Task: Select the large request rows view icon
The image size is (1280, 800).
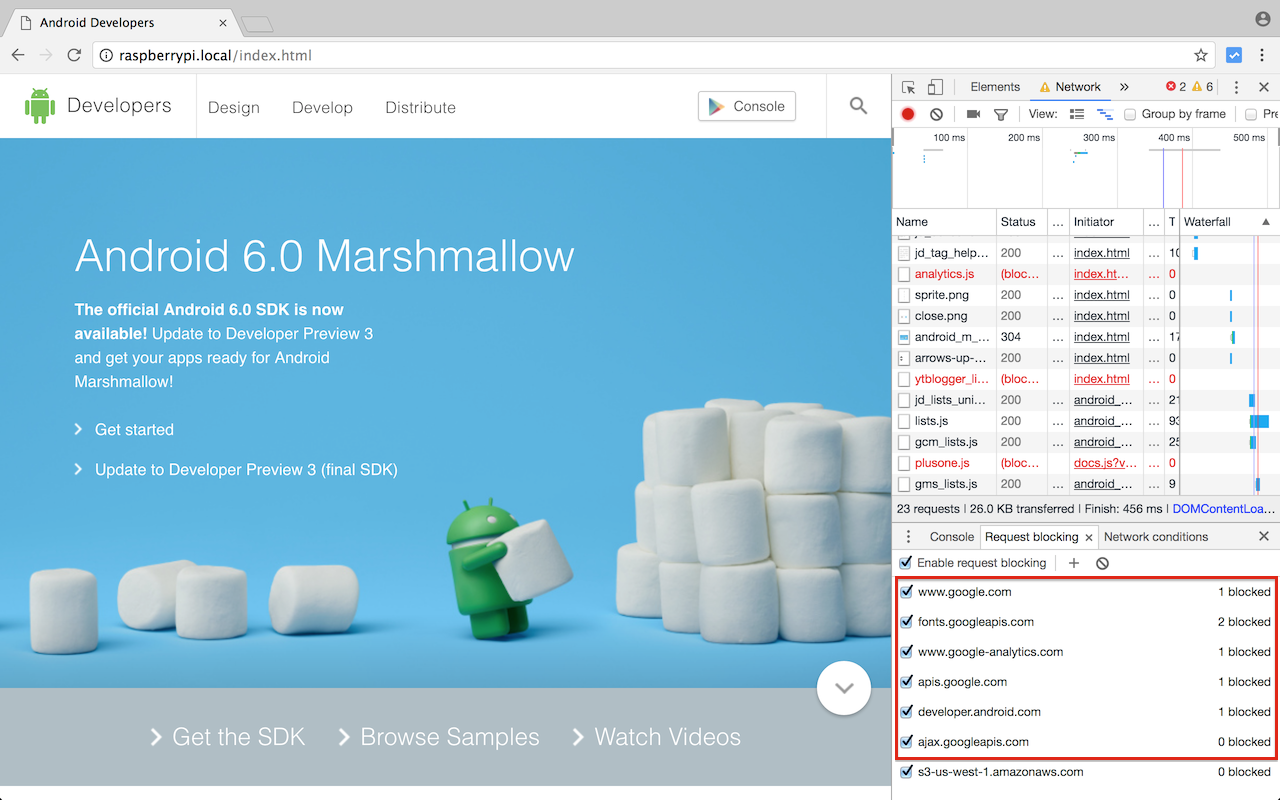Action: 1077,114
